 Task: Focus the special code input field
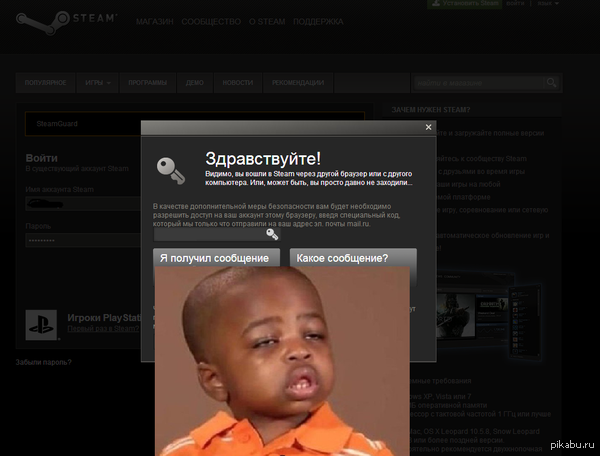click(x=217, y=234)
